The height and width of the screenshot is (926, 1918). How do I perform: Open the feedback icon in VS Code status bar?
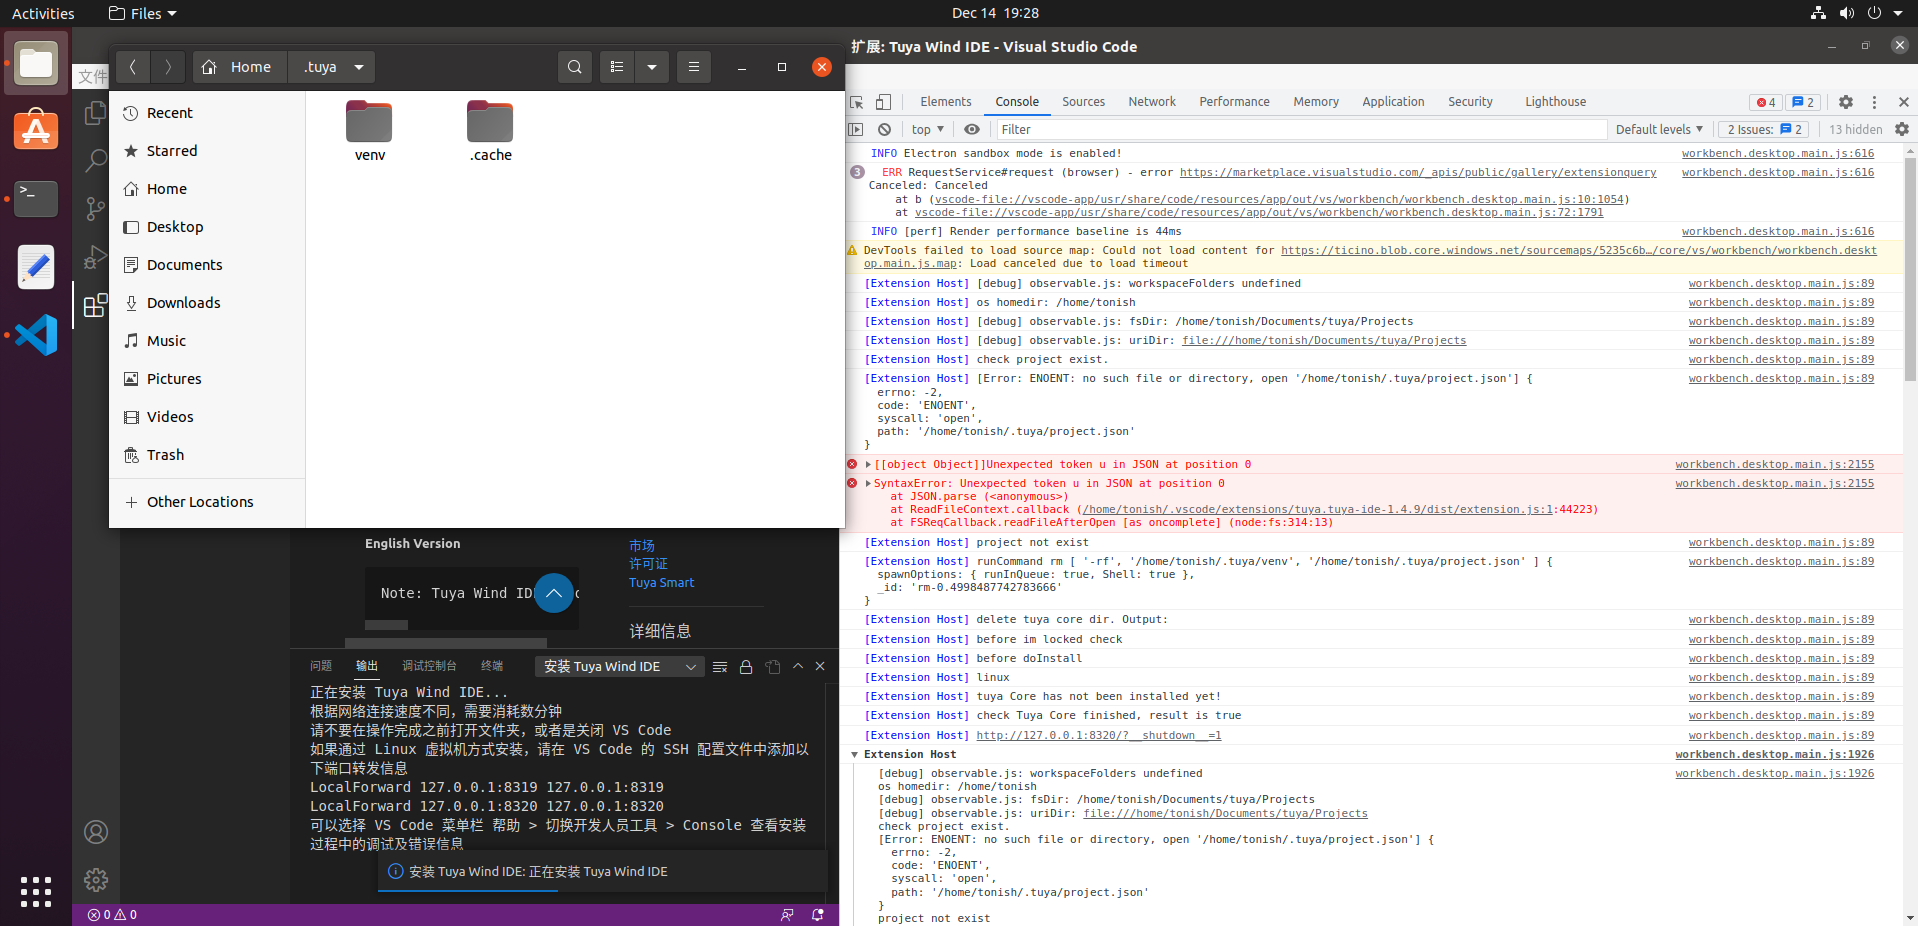pyautogui.click(x=788, y=914)
